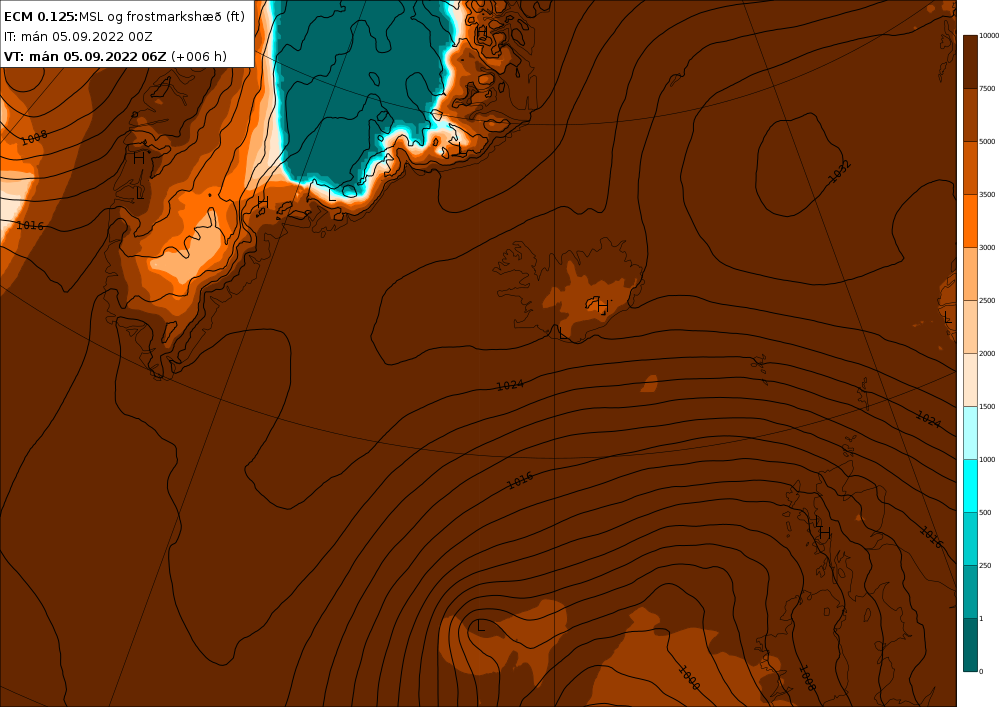Image resolution: width=1000 pixels, height=707 pixels.
Task: Click the 2500 colorbar tick label
Action: [987, 300]
